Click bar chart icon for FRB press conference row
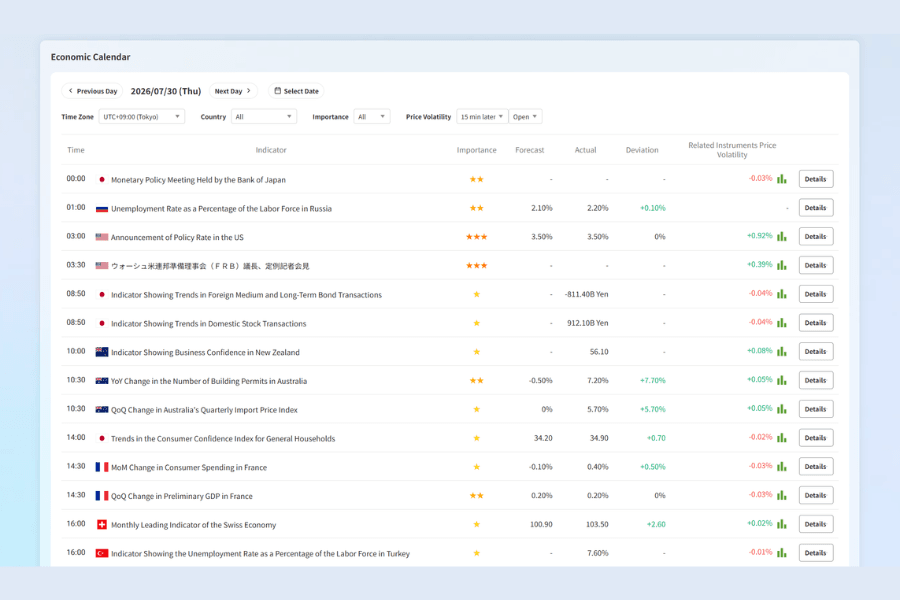900x600 pixels. pos(782,265)
